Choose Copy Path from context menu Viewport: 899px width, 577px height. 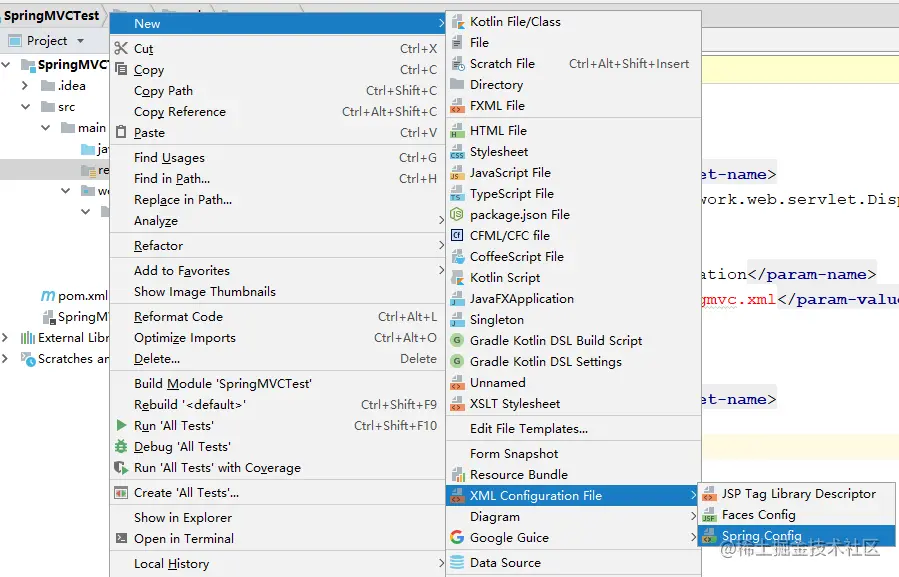[277, 91]
